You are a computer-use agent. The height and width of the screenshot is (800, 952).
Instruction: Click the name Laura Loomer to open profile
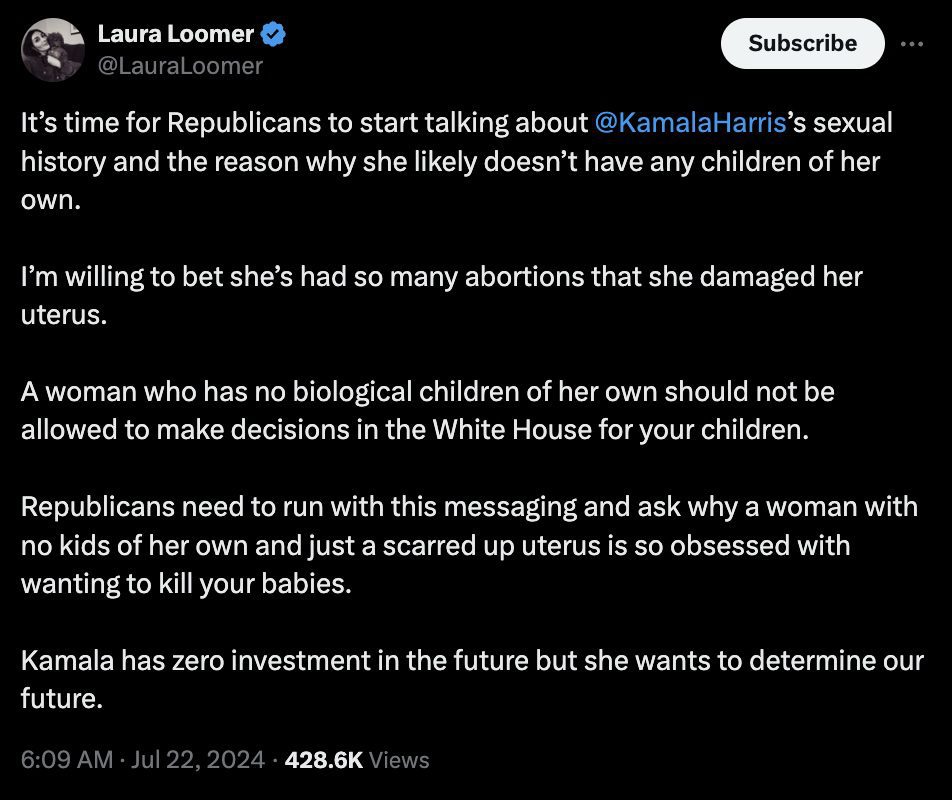coord(176,33)
